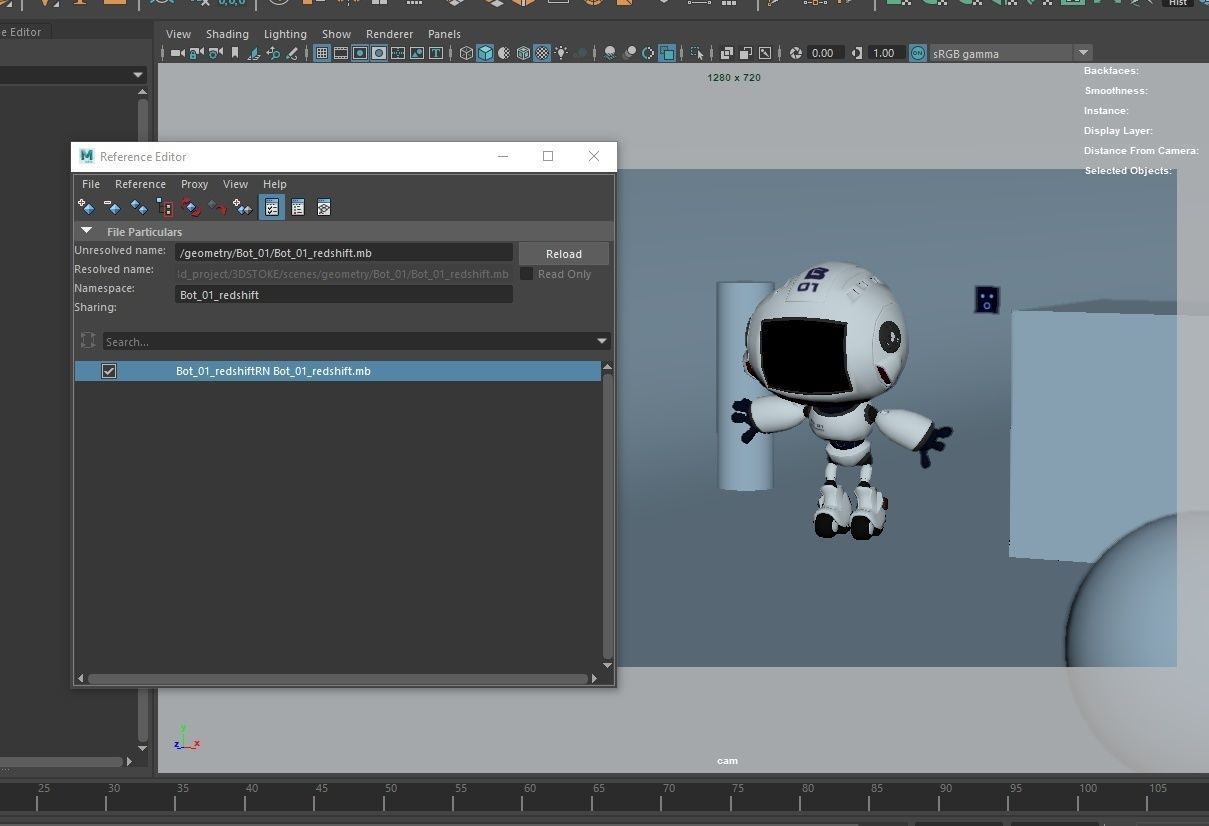1209x826 pixels.
Task: Click X-Ray Joints icon in viewport toolbar
Action: point(764,53)
